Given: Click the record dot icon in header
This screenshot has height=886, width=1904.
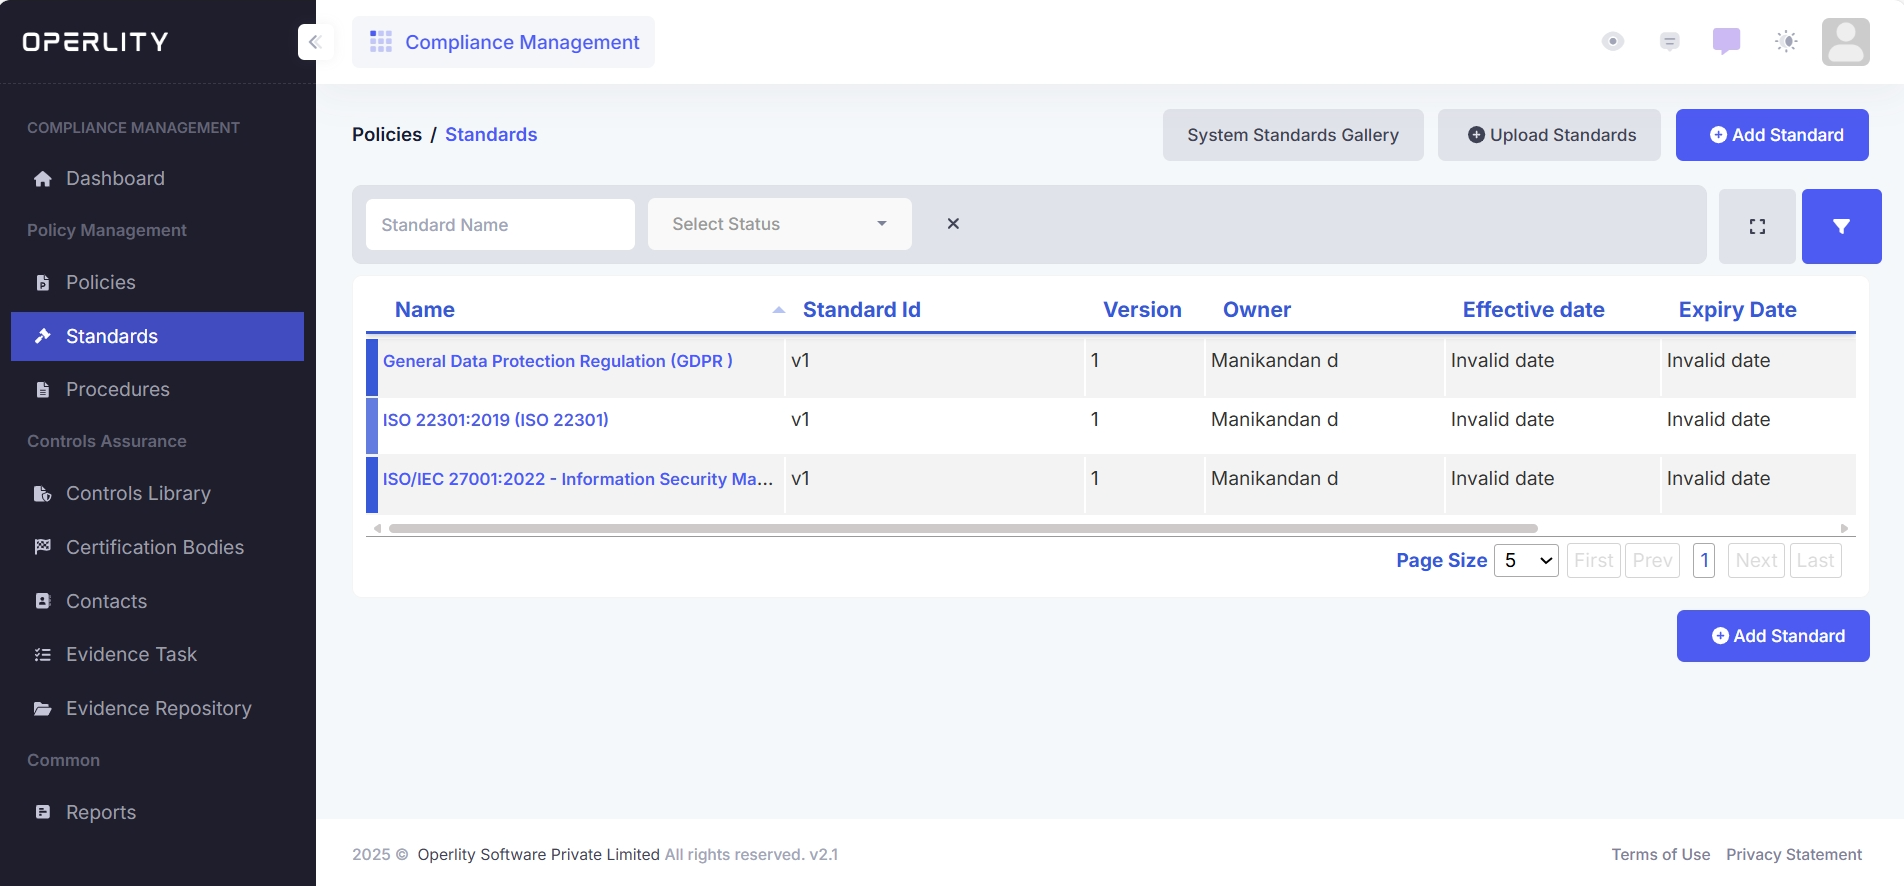Looking at the screenshot, I should coord(1612,41).
